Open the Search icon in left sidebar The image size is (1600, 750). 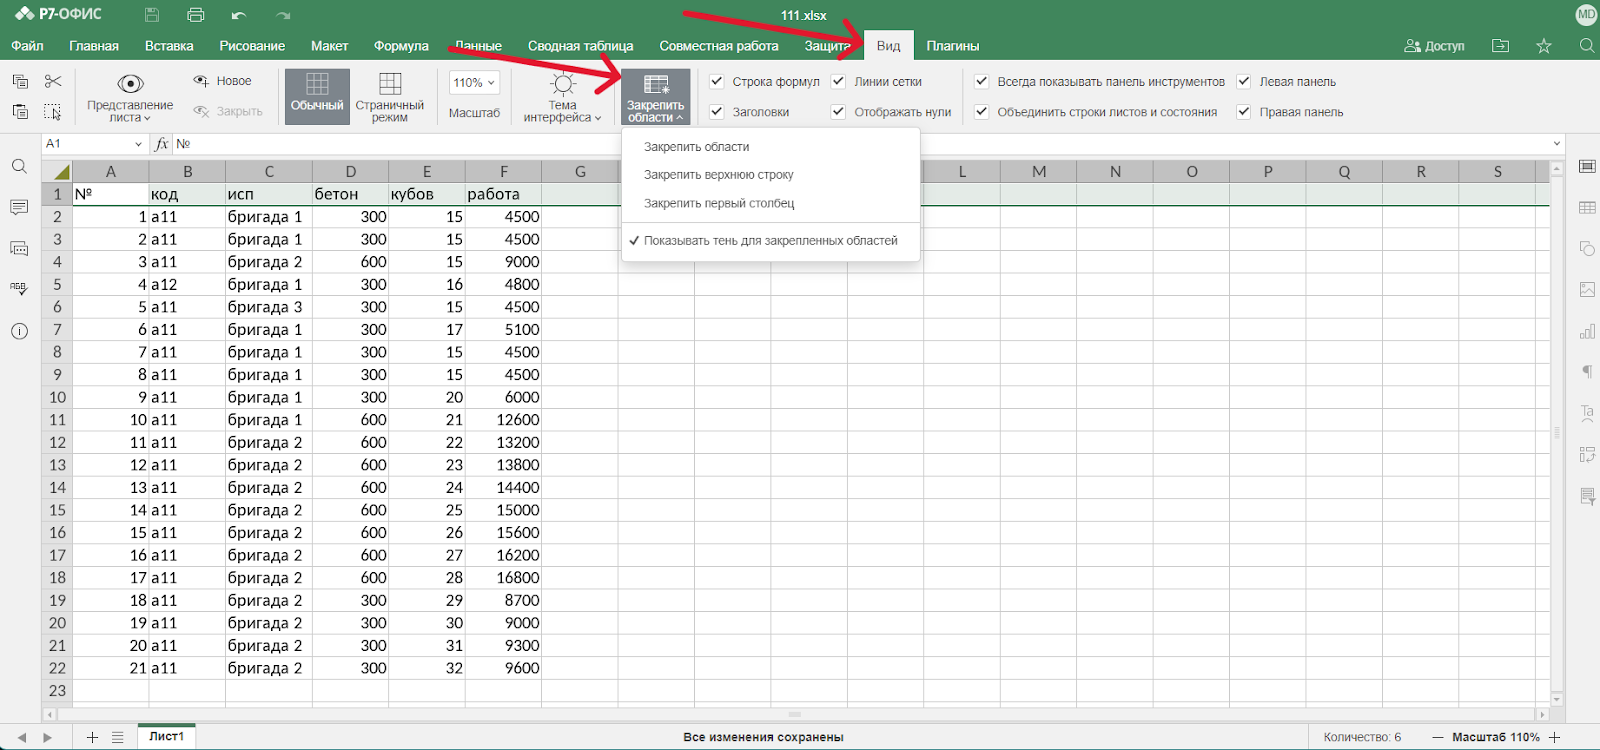[19, 167]
